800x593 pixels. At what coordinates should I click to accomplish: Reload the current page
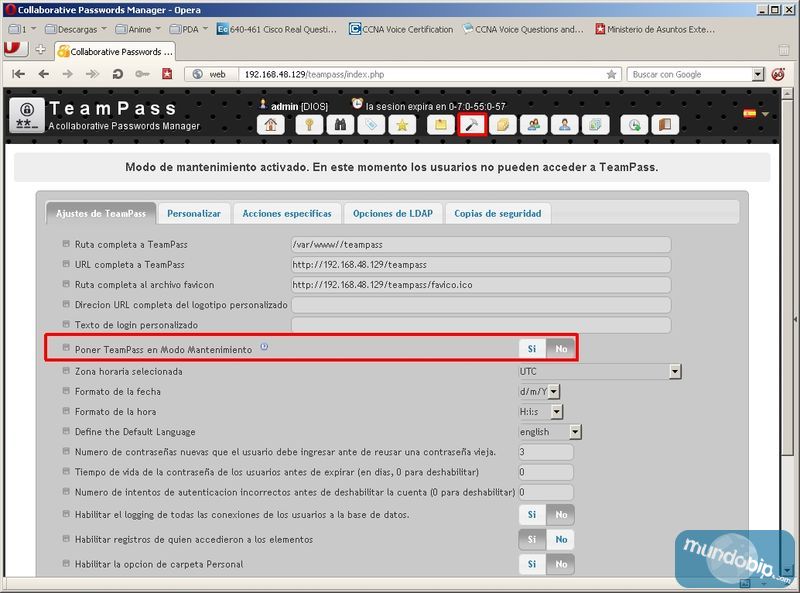(x=117, y=74)
